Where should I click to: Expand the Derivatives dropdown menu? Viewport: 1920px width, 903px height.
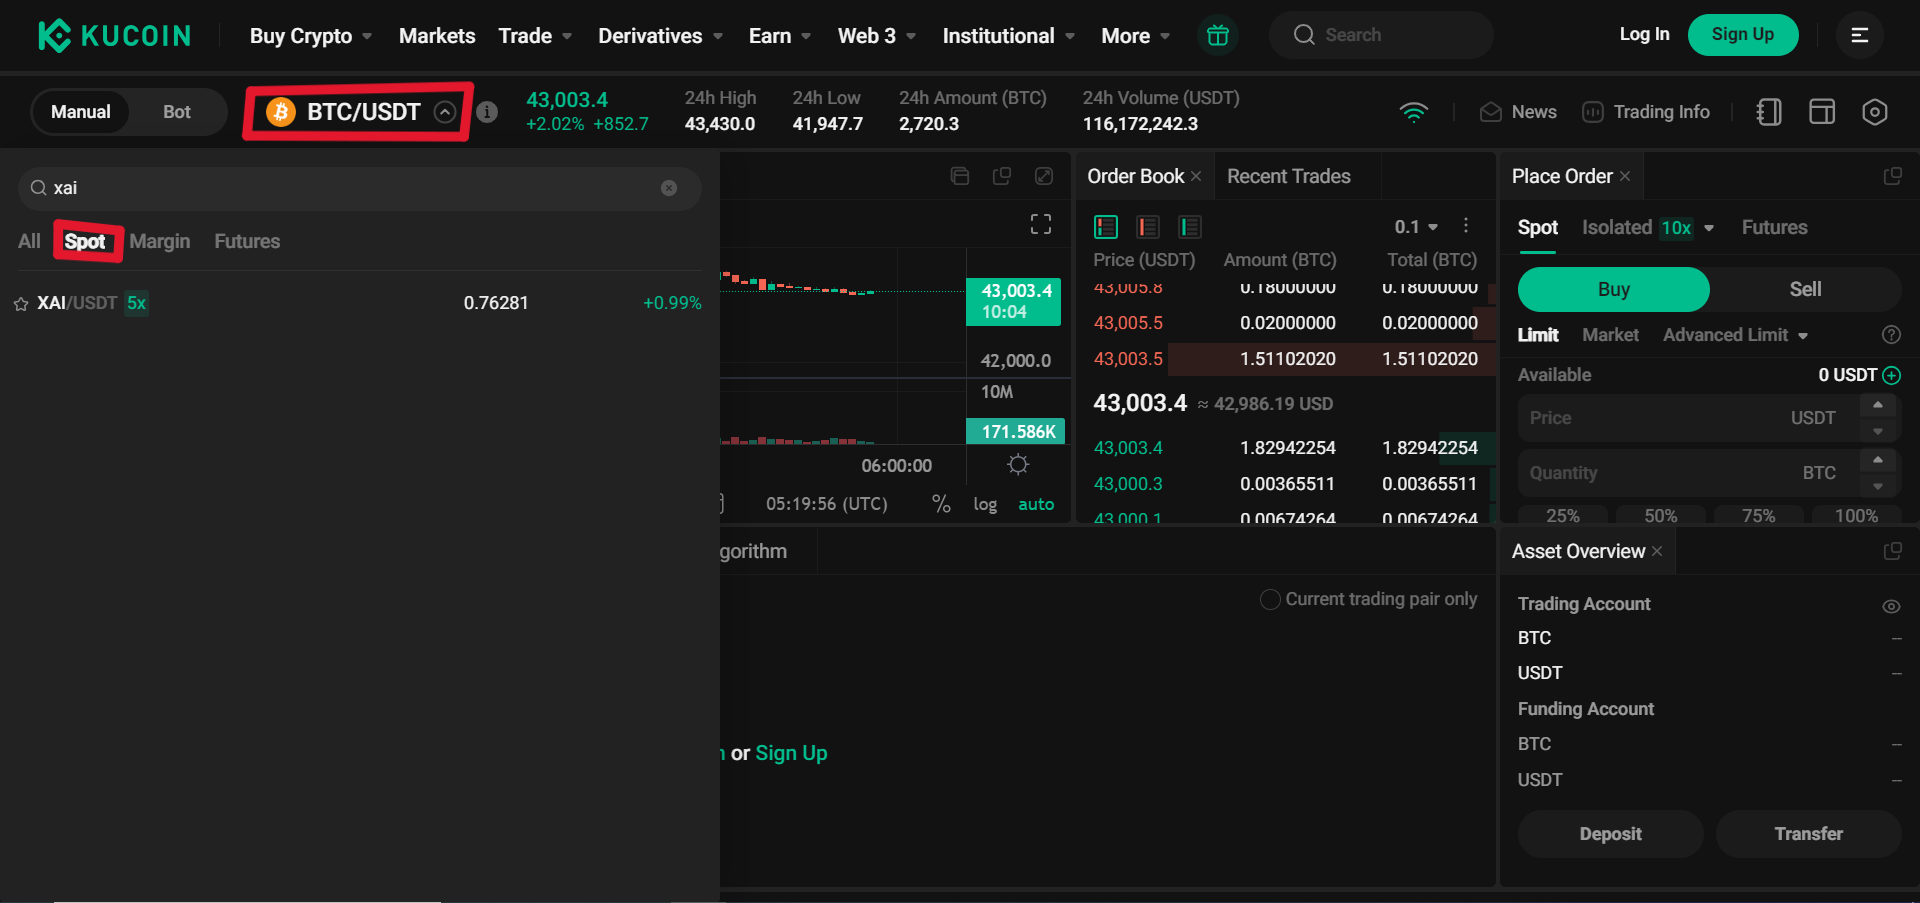pos(661,36)
